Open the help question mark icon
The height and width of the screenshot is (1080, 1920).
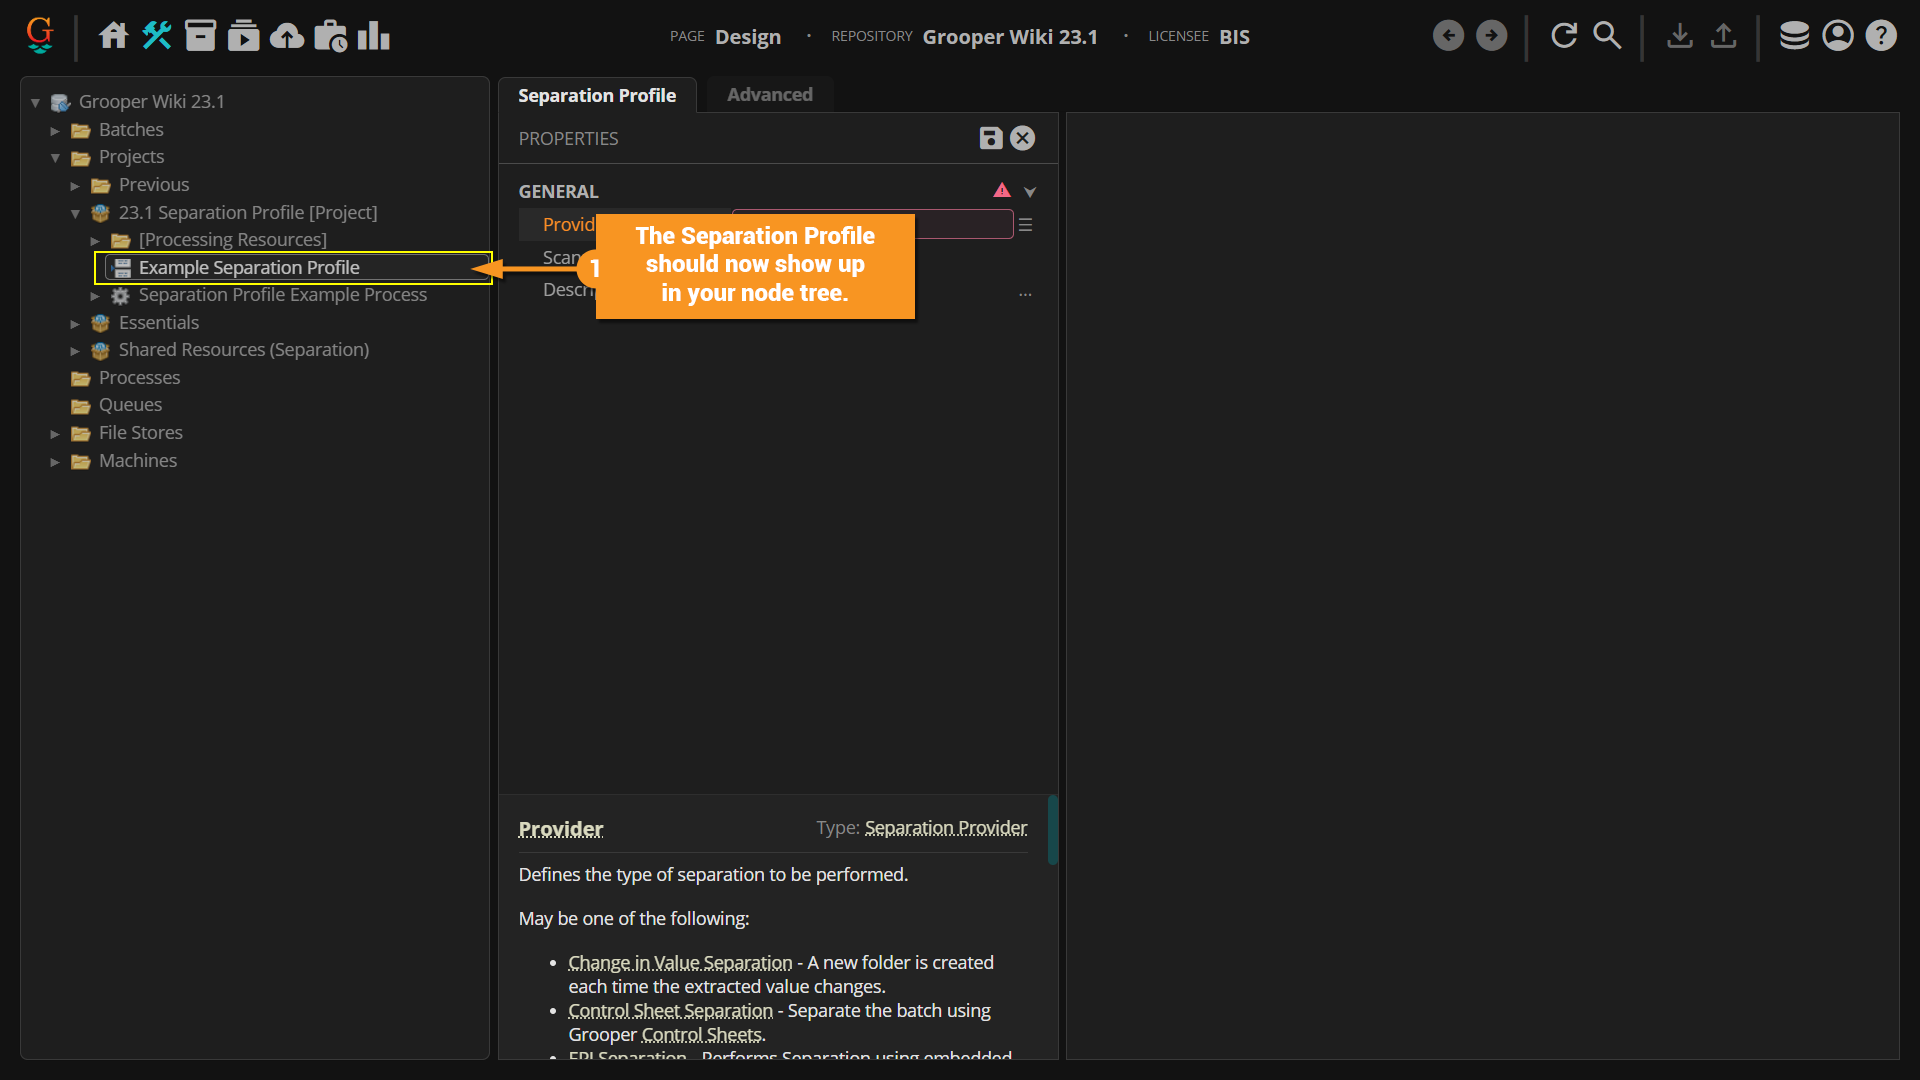[x=1881, y=36]
